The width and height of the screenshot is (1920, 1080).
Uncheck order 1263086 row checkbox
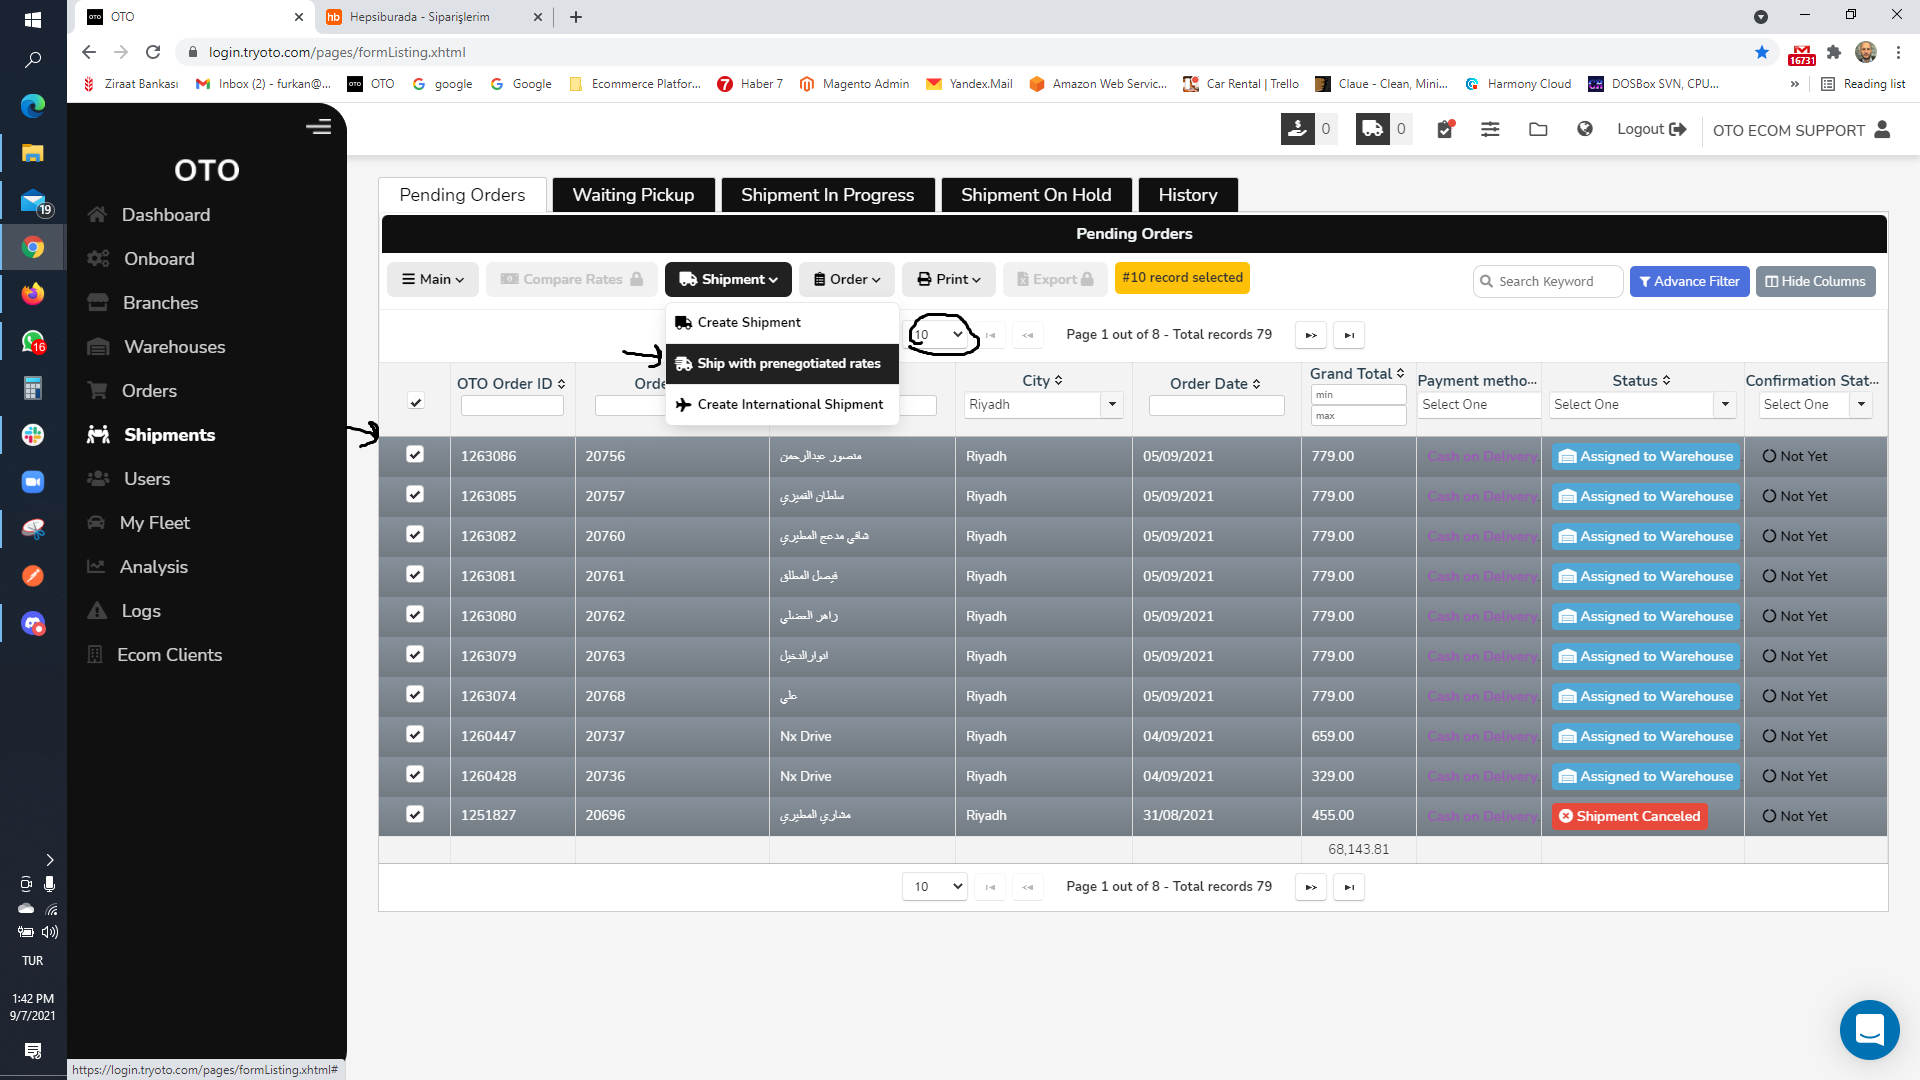click(x=415, y=455)
